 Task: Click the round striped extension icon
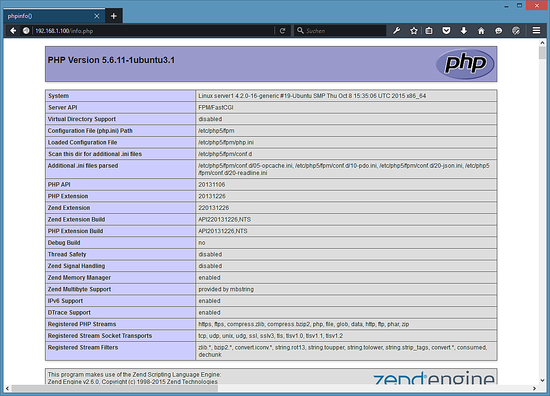(x=516, y=31)
